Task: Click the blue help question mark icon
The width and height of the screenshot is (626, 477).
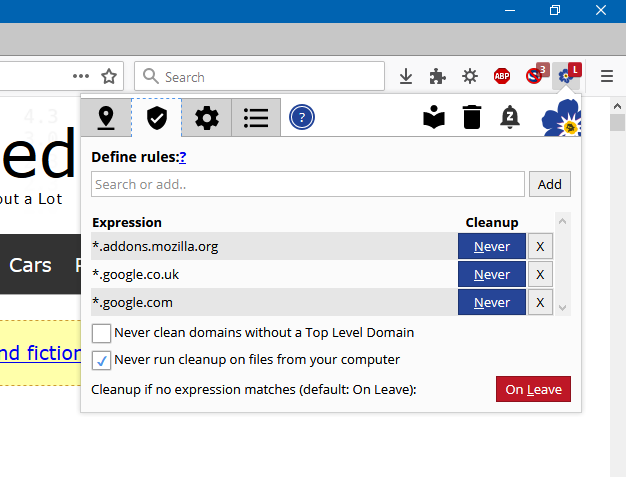Action: pos(302,118)
